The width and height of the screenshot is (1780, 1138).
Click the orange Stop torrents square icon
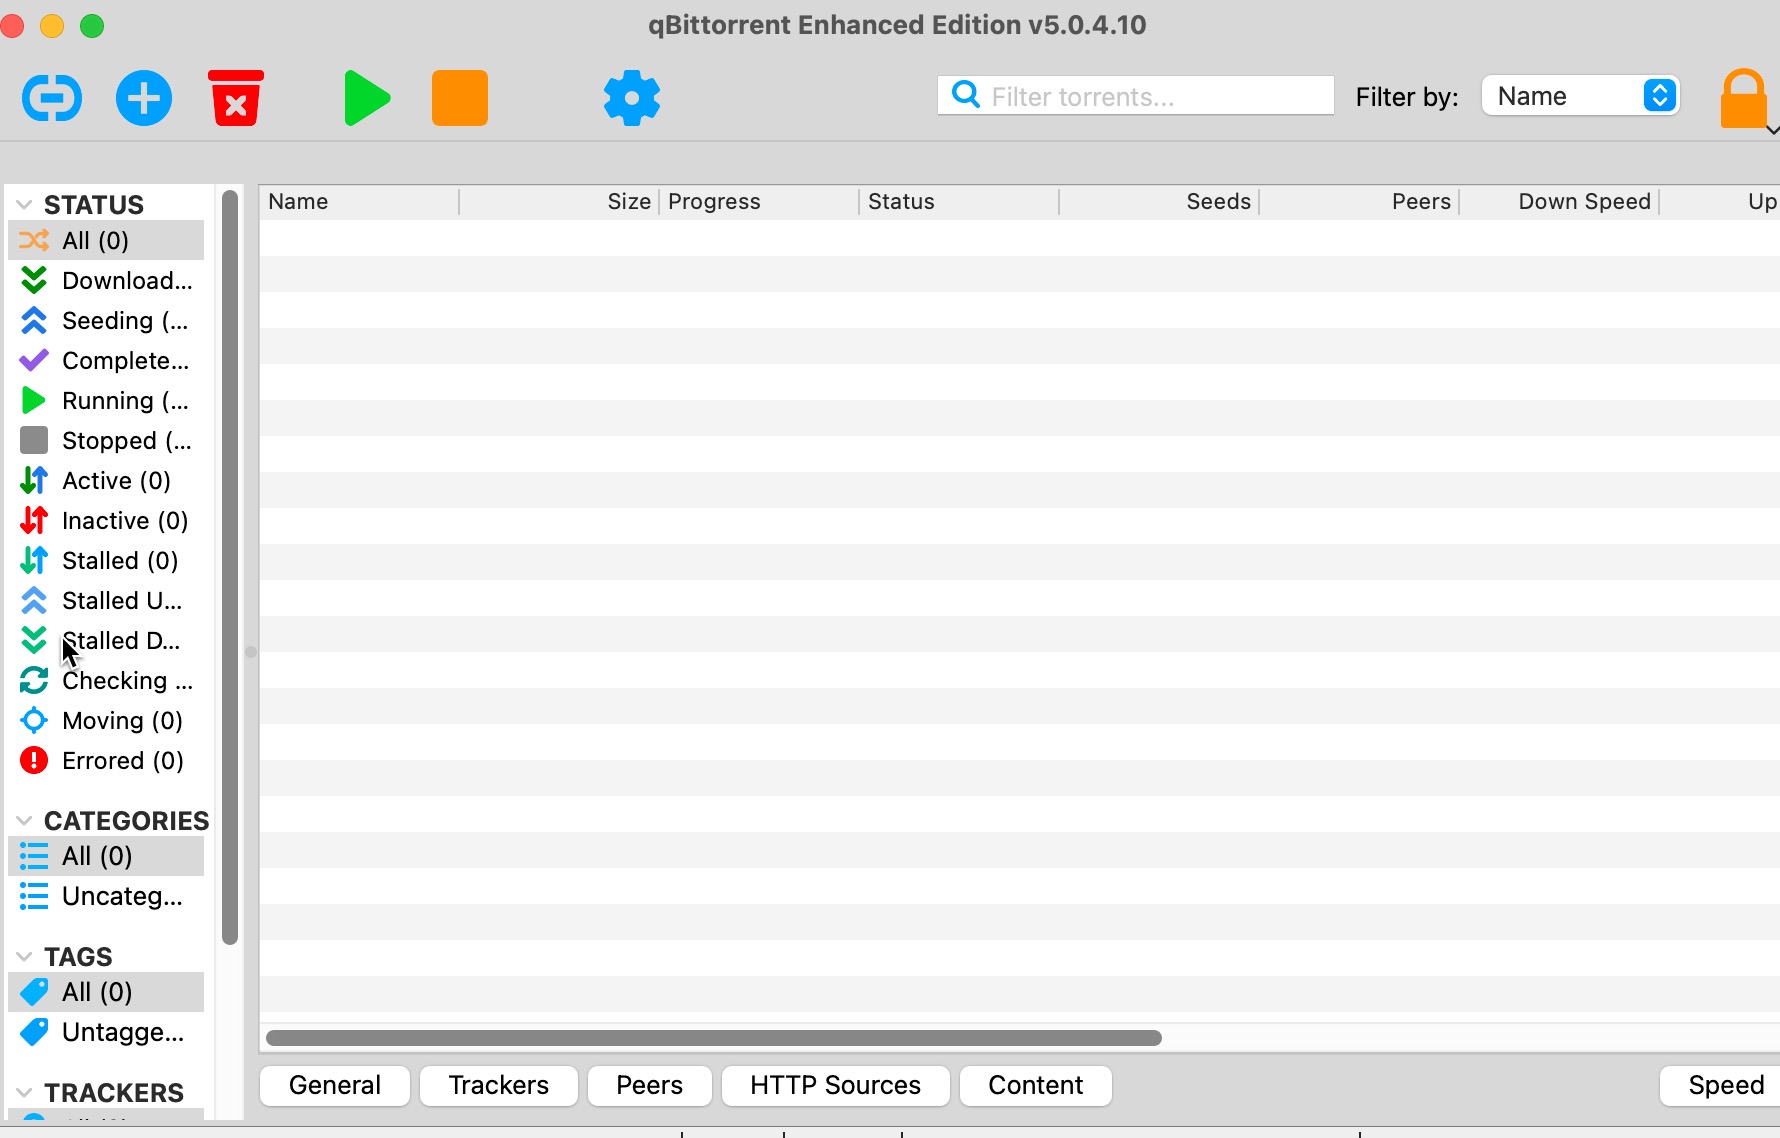click(x=460, y=98)
